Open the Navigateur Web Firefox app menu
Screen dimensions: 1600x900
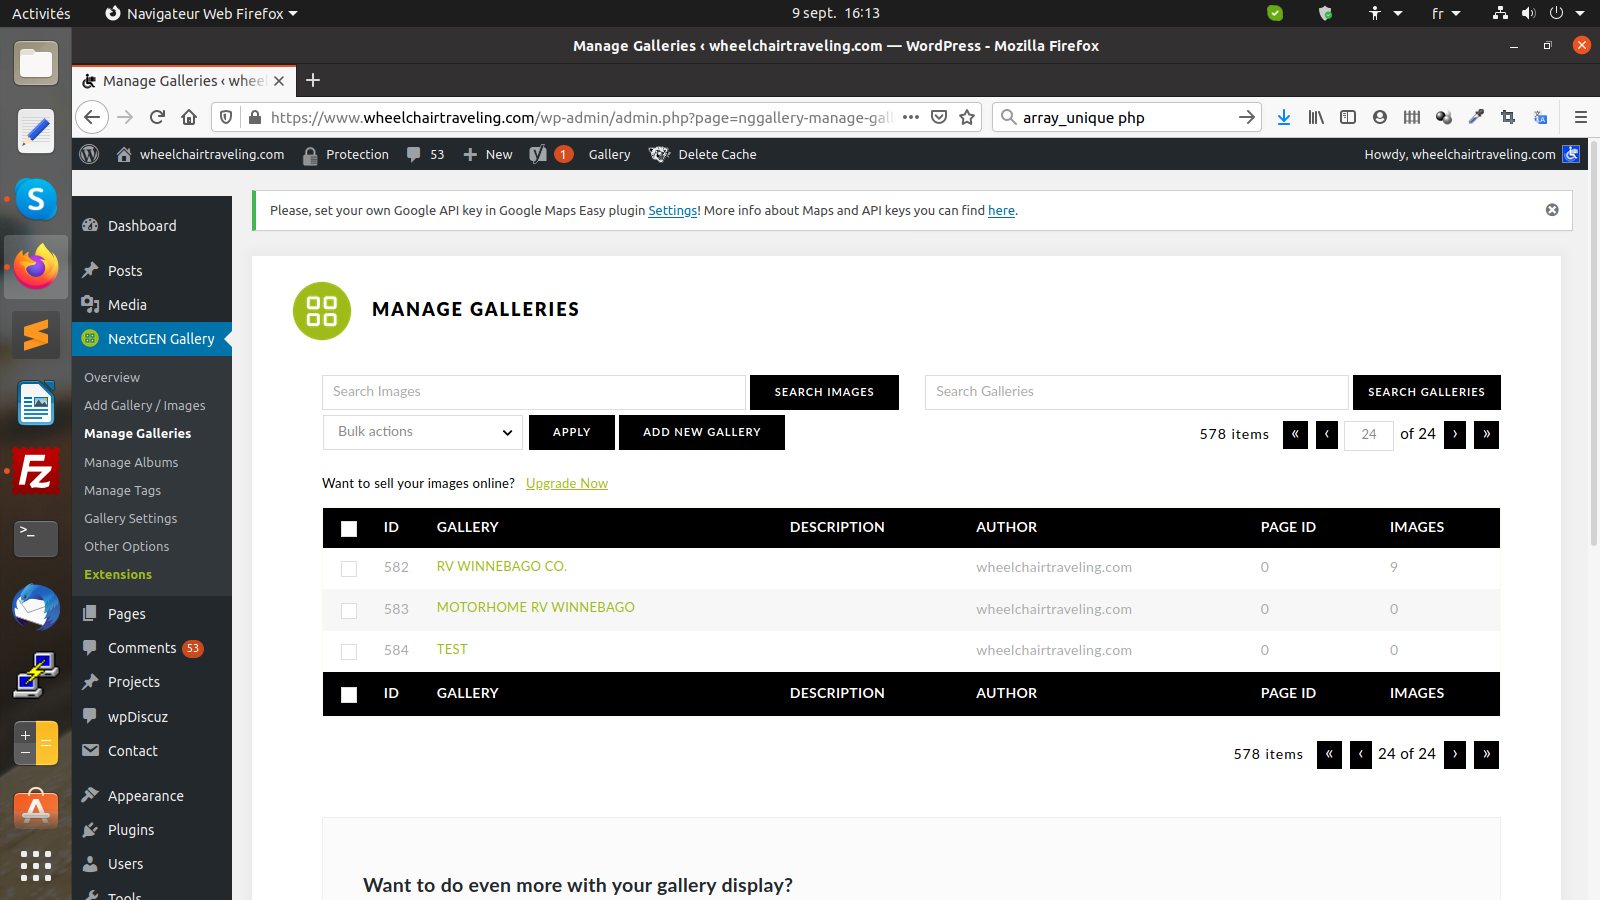[201, 13]
